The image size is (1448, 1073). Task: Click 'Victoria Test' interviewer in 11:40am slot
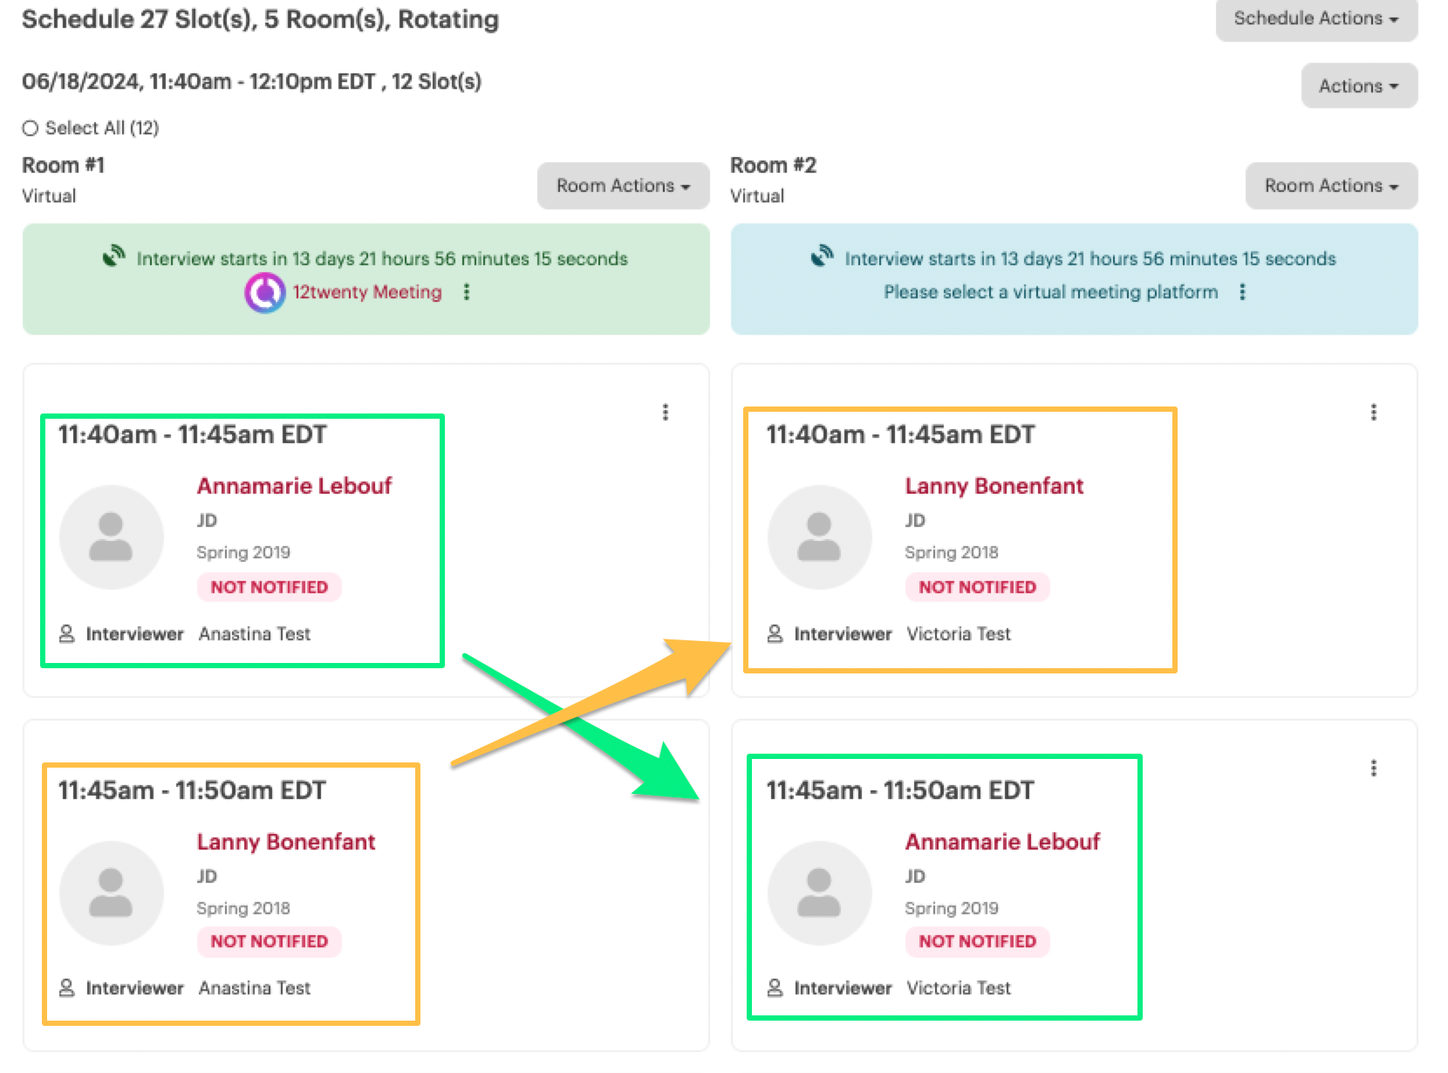click(x=959, y=634)
